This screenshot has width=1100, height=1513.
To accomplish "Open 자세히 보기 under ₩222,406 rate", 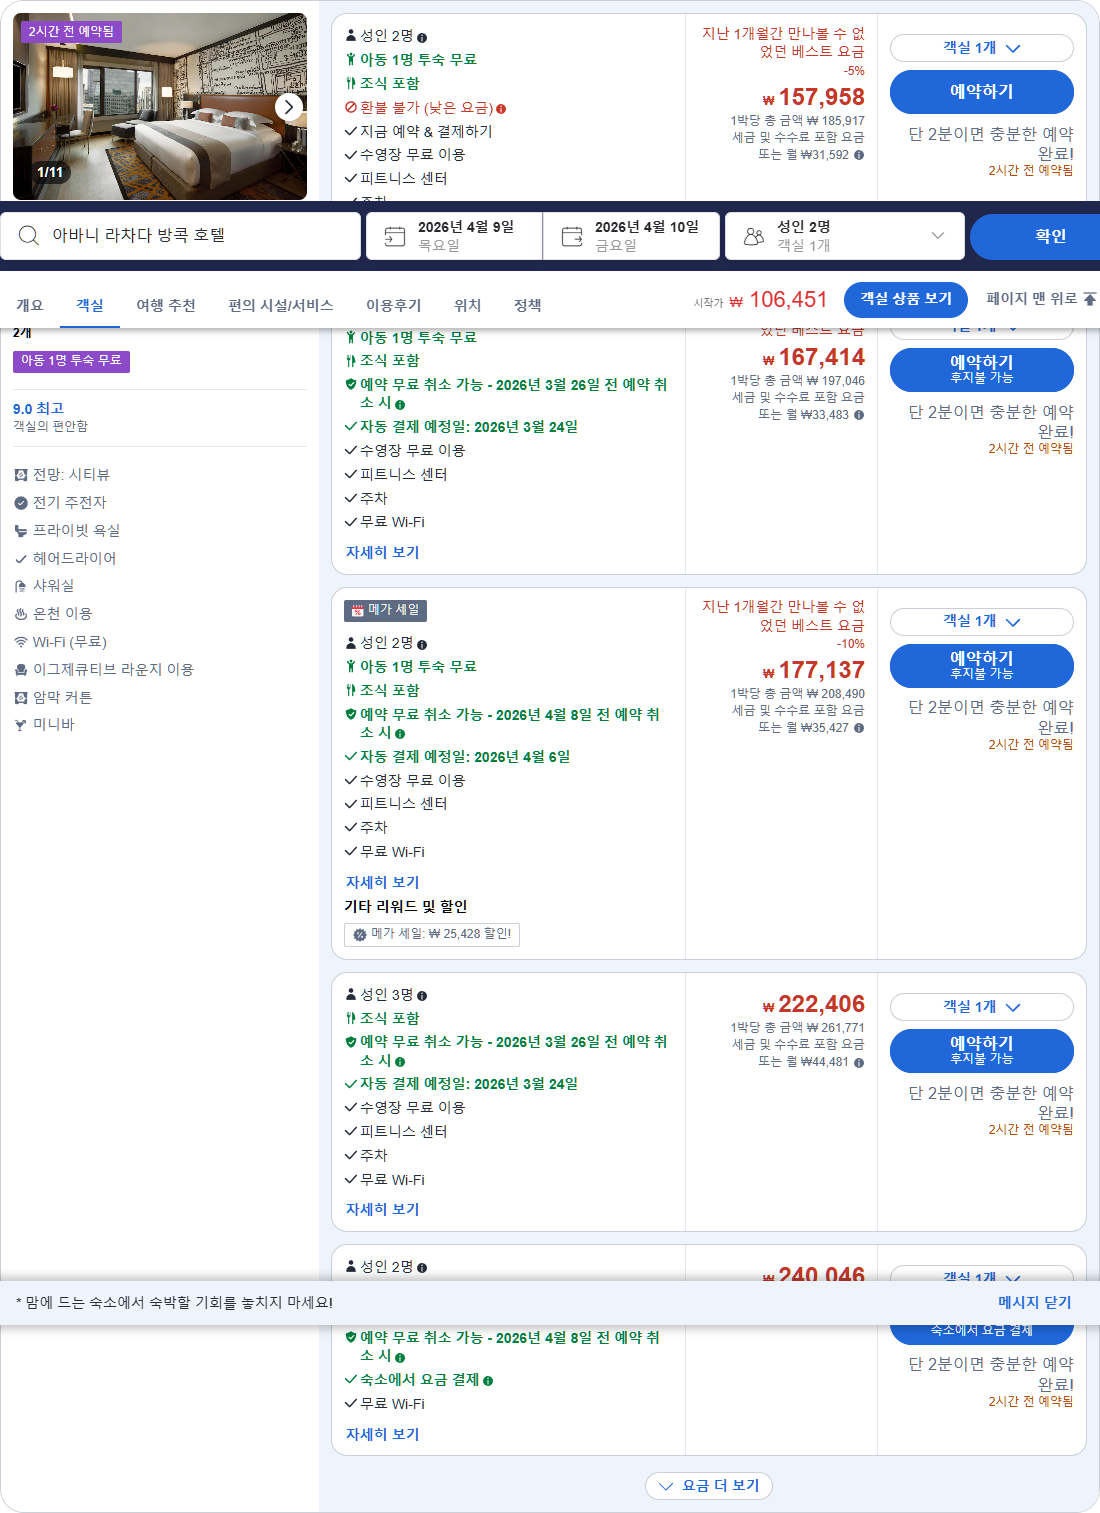I will tap(383, 1210).
